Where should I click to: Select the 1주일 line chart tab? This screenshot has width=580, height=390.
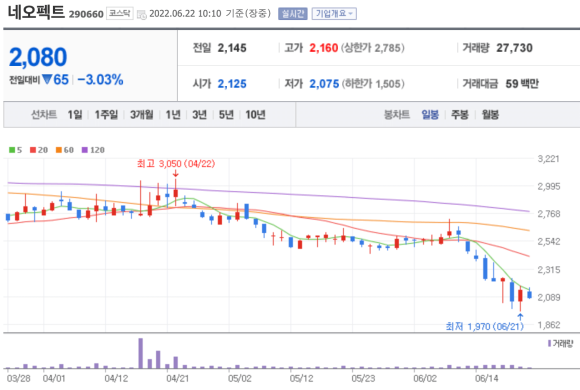tap(106, 115)
